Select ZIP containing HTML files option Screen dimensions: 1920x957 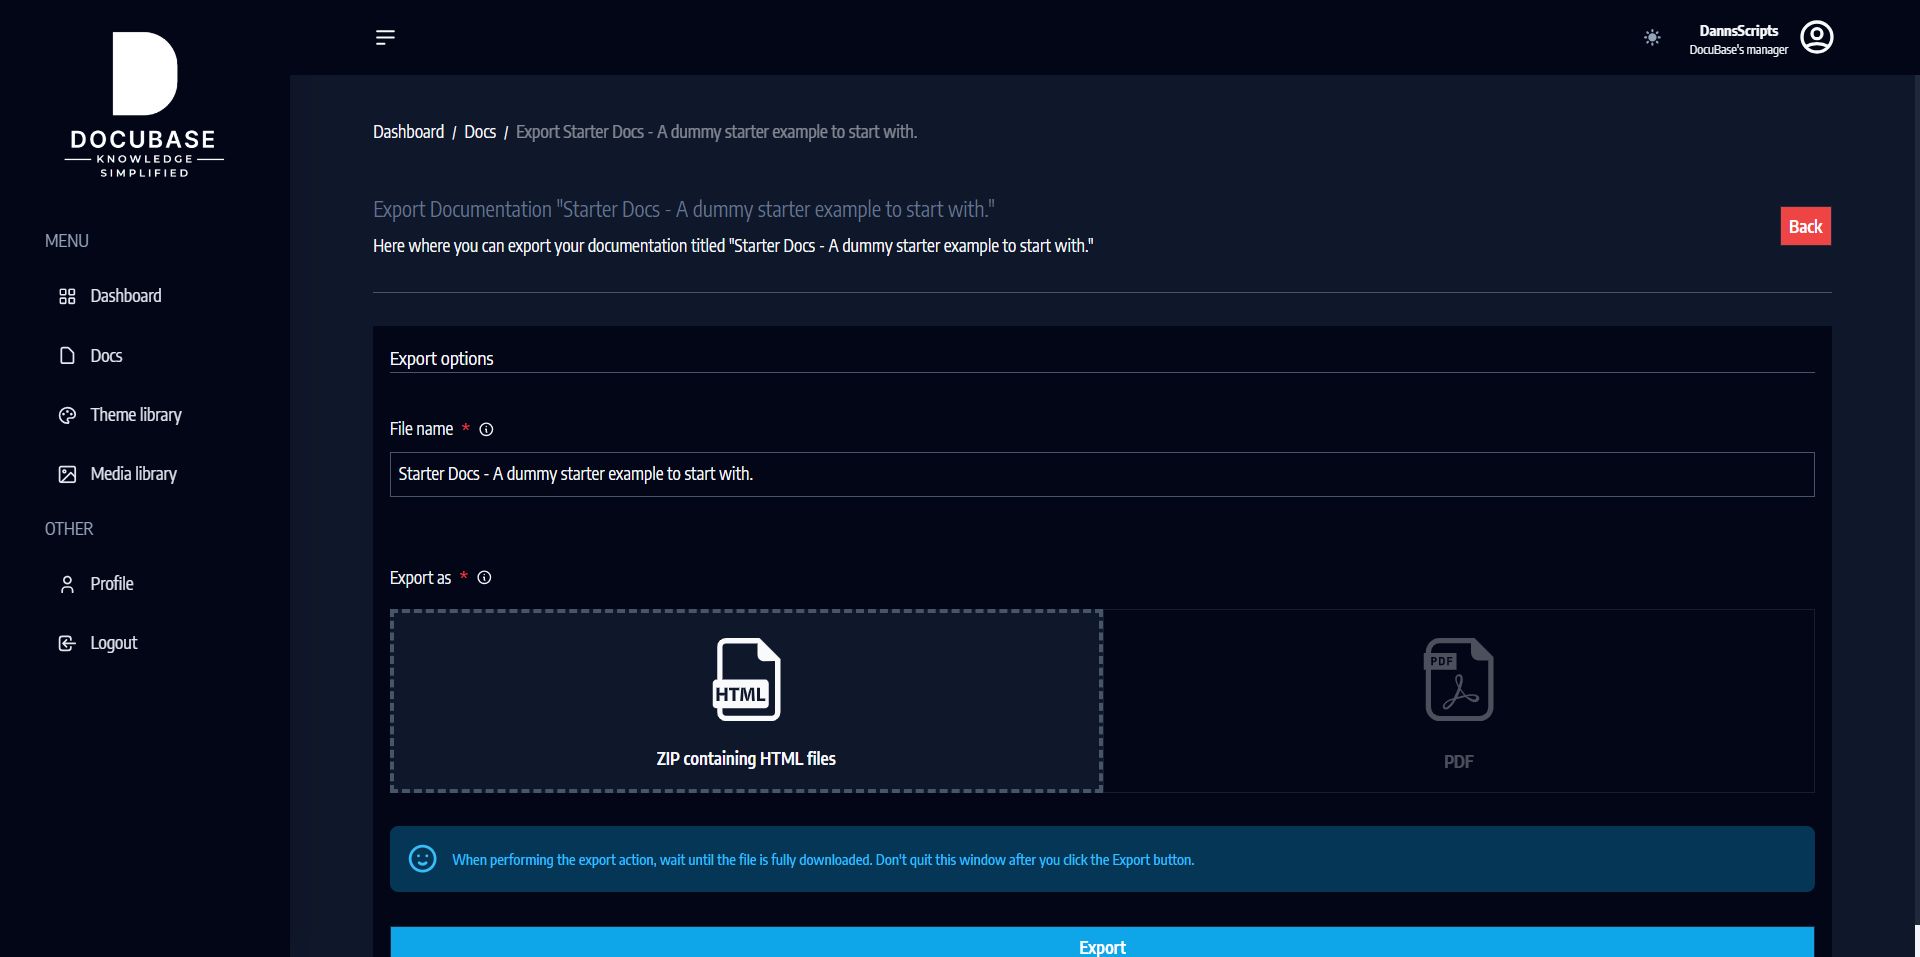pyautogui.click(x=746, y=701)
